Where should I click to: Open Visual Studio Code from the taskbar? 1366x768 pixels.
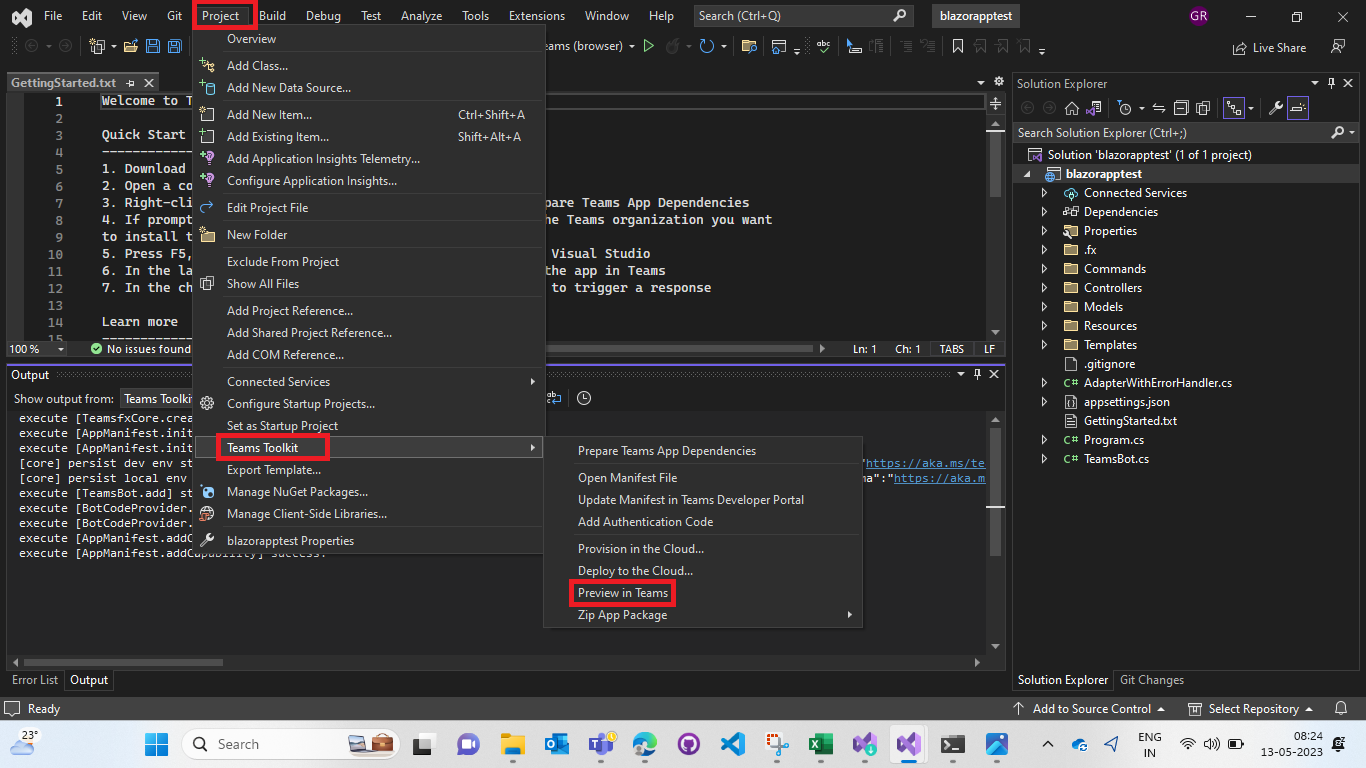pyautogui.click(x=733, y=744)
